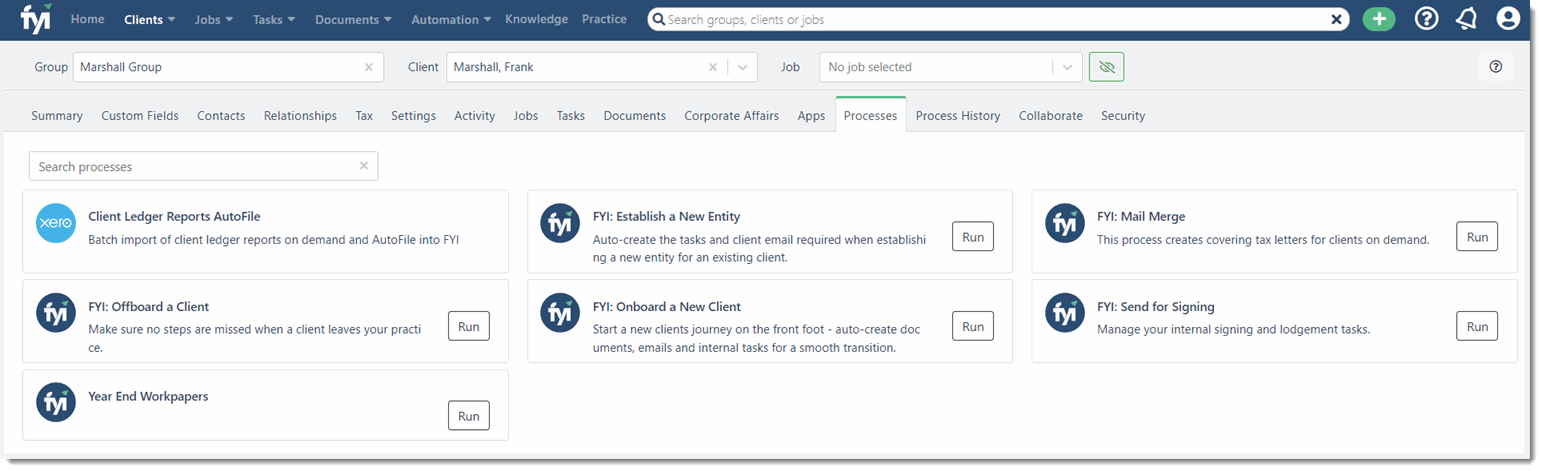Switch to the Relationships tab

(300, 115)
